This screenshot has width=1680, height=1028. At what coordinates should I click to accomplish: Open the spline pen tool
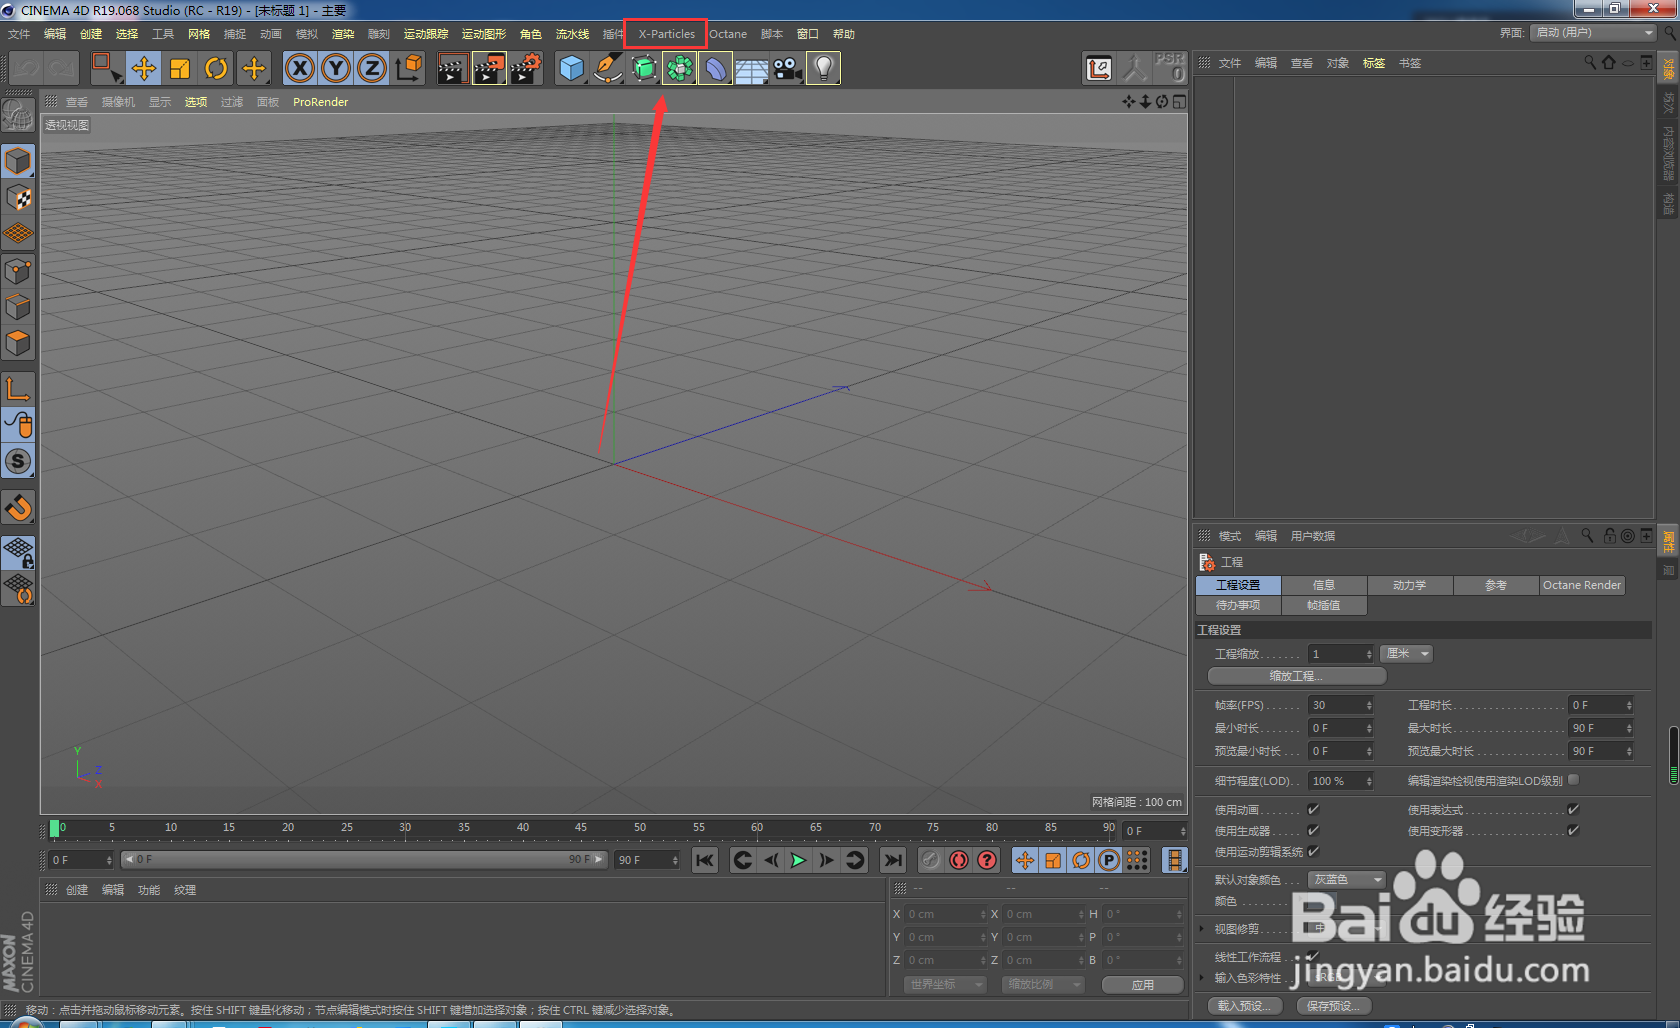coord(608,68)
